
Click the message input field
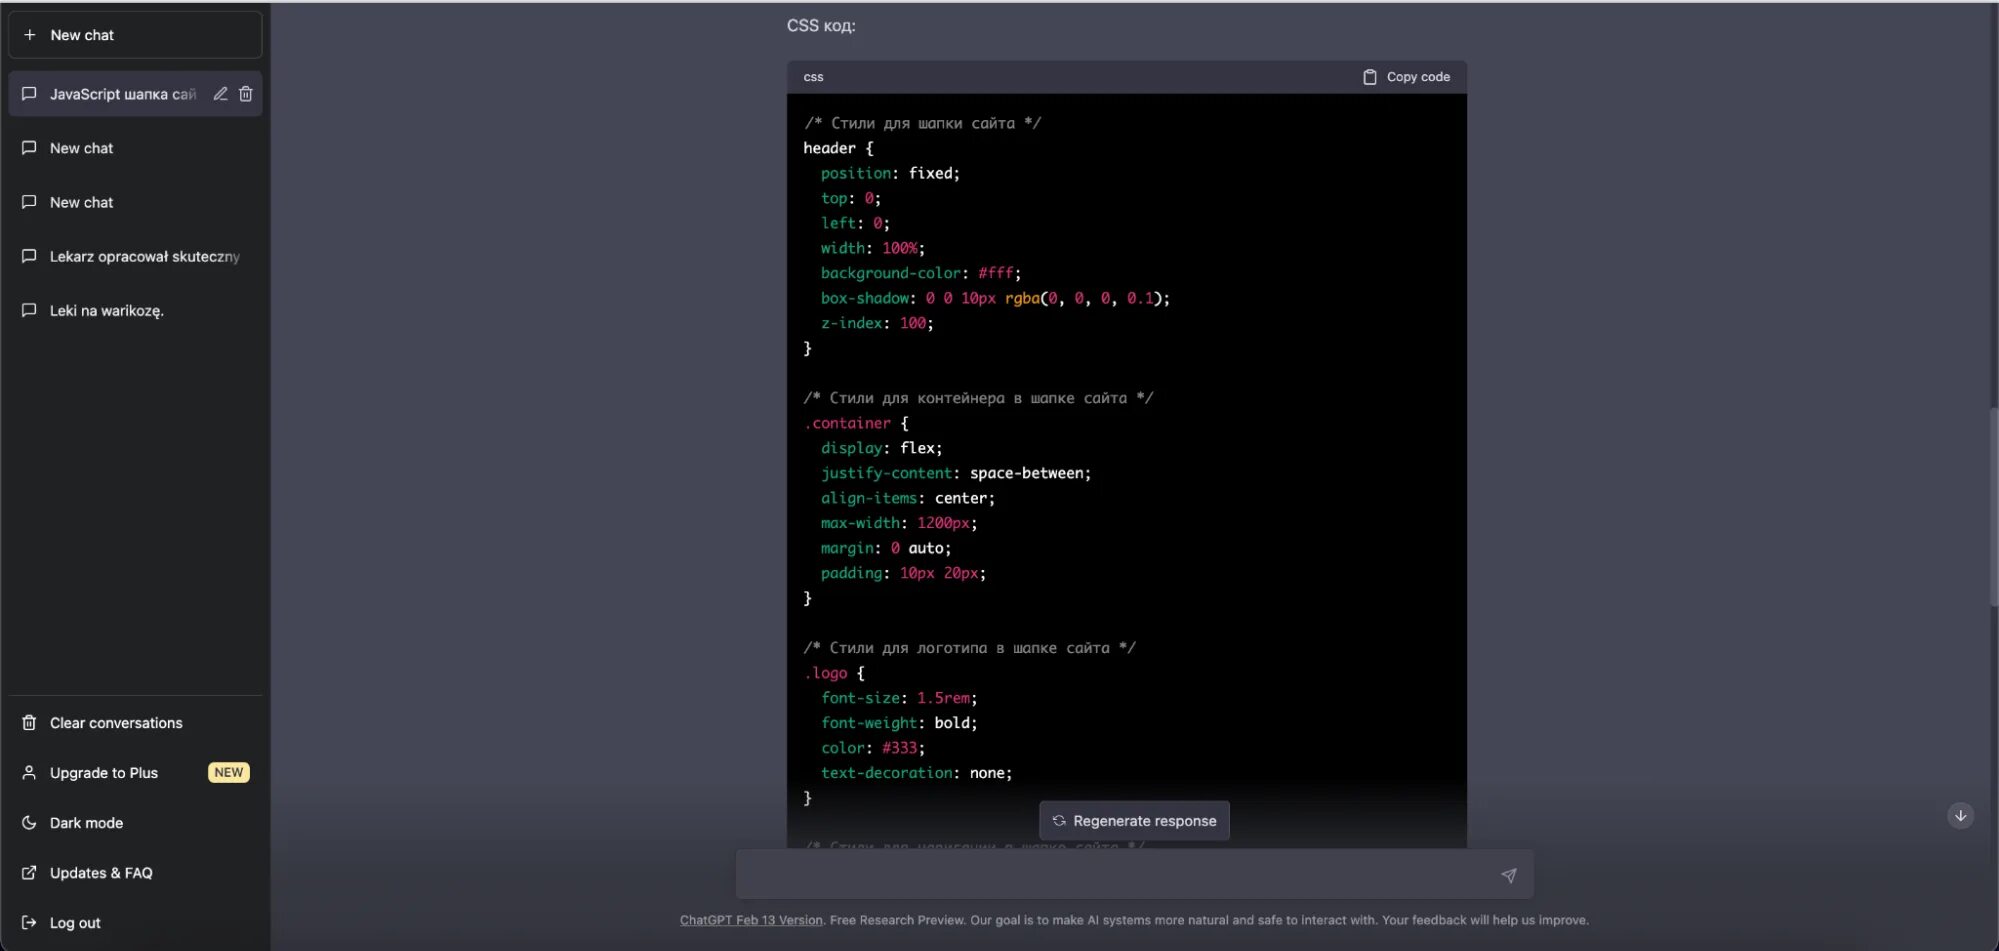click(x=1134, y=875)
